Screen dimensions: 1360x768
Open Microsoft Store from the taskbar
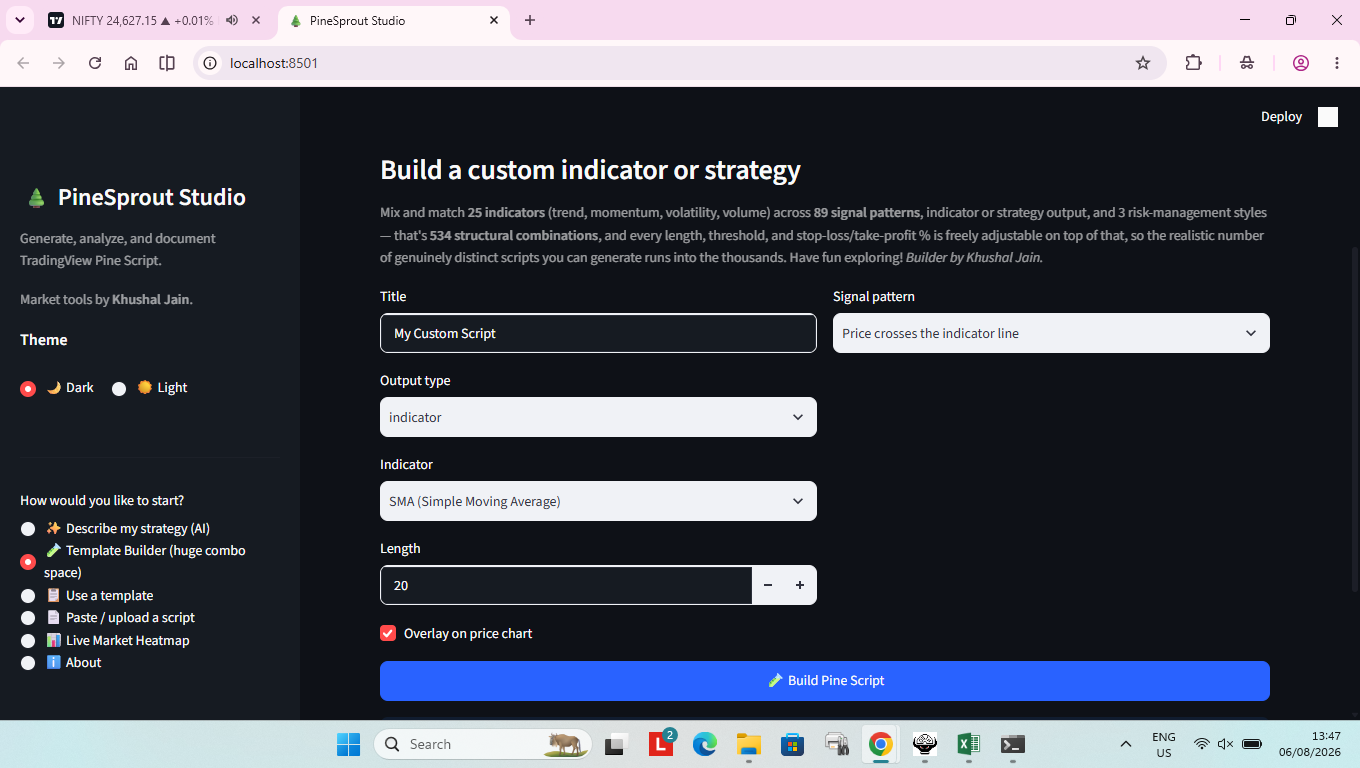[793, 744]
